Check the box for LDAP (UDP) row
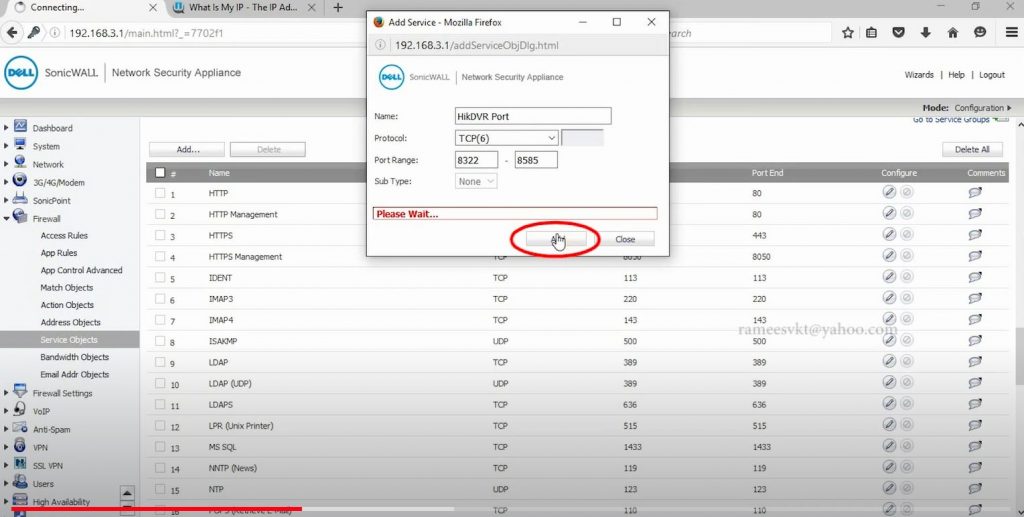Image resolution: width=1024 pixels, height=517 pixels. coord(160,383)
